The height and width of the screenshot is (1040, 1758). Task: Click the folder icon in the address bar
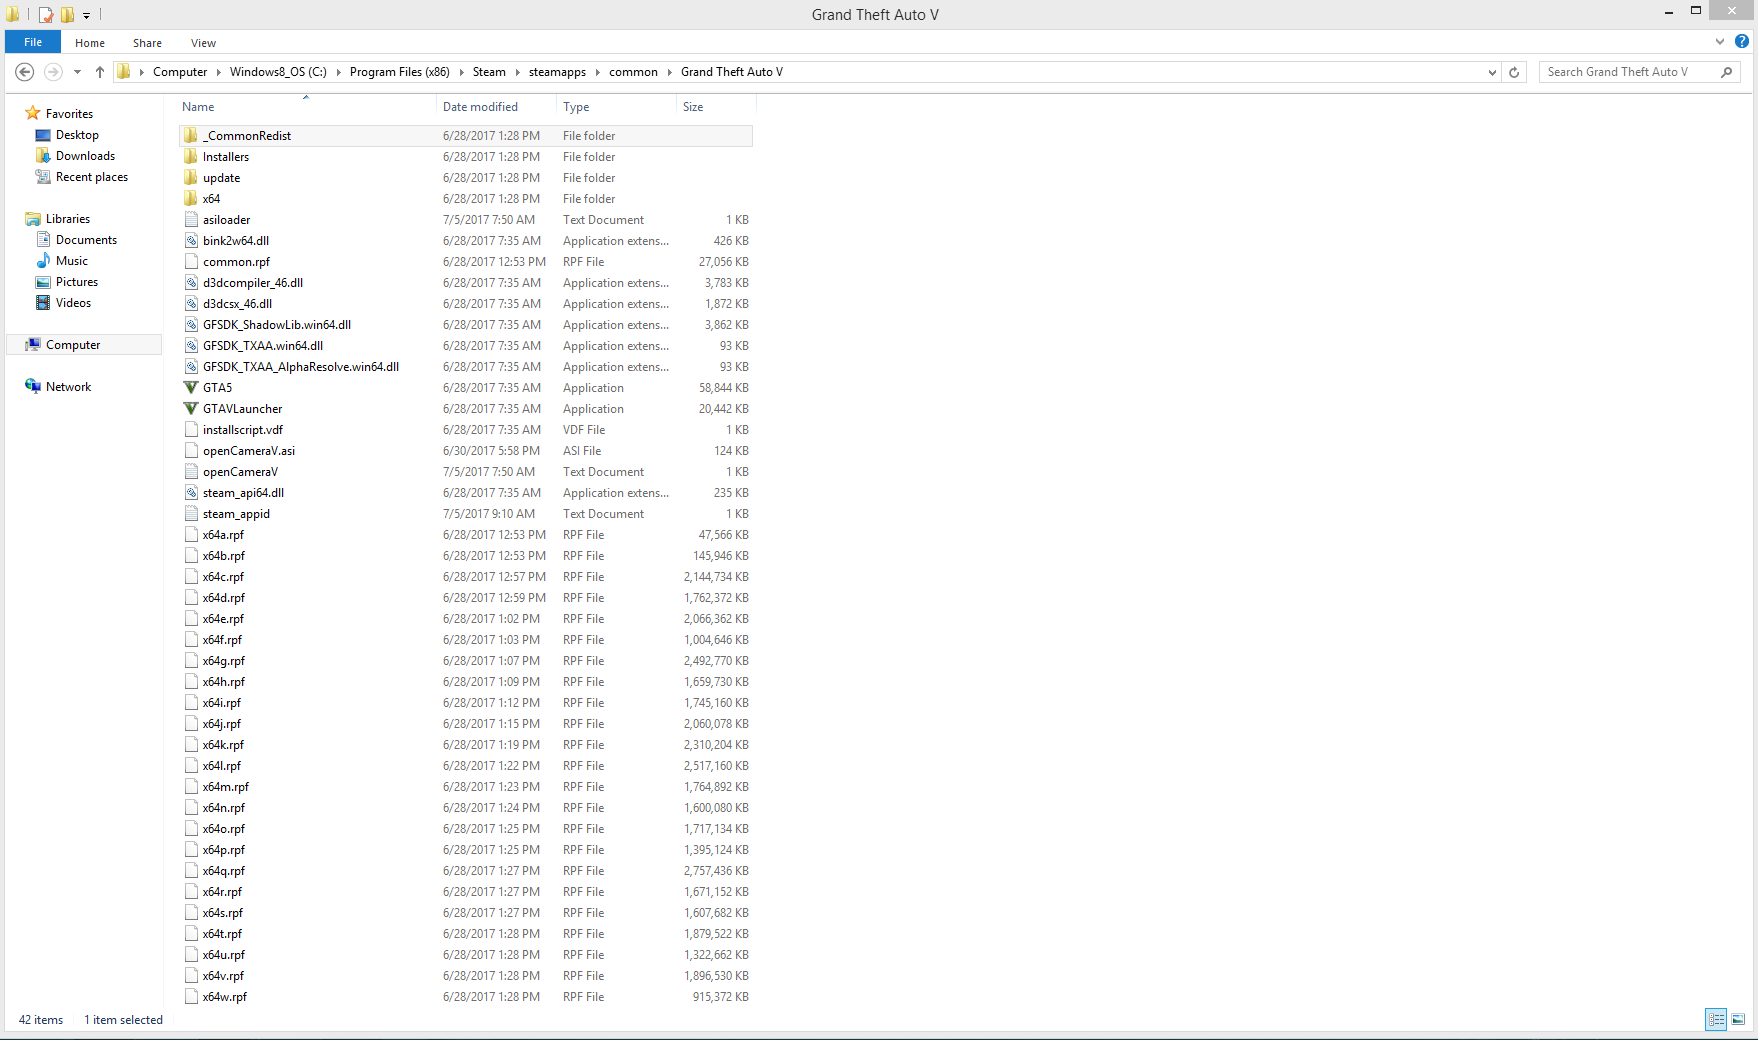click(x=124, y=72)
